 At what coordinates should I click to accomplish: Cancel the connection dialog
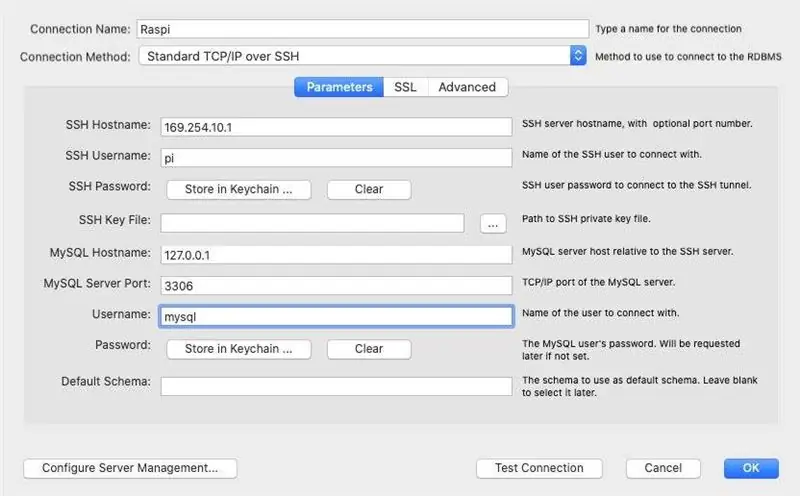(x=663, y=468)
